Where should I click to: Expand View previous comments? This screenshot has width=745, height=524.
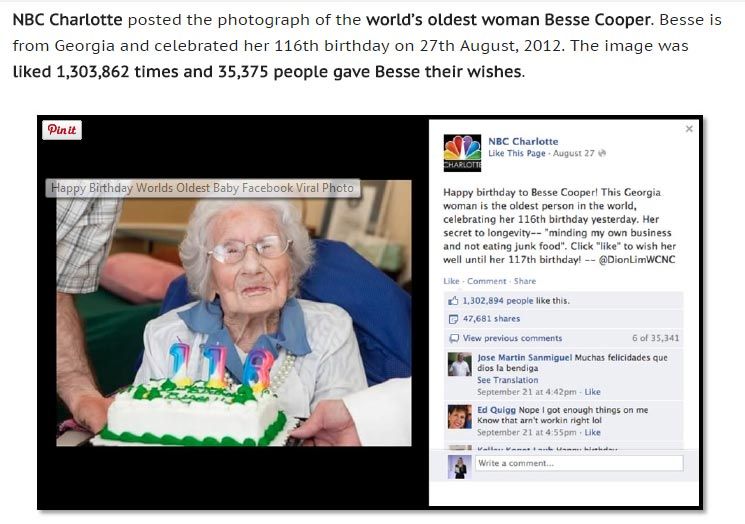(512, 338)
